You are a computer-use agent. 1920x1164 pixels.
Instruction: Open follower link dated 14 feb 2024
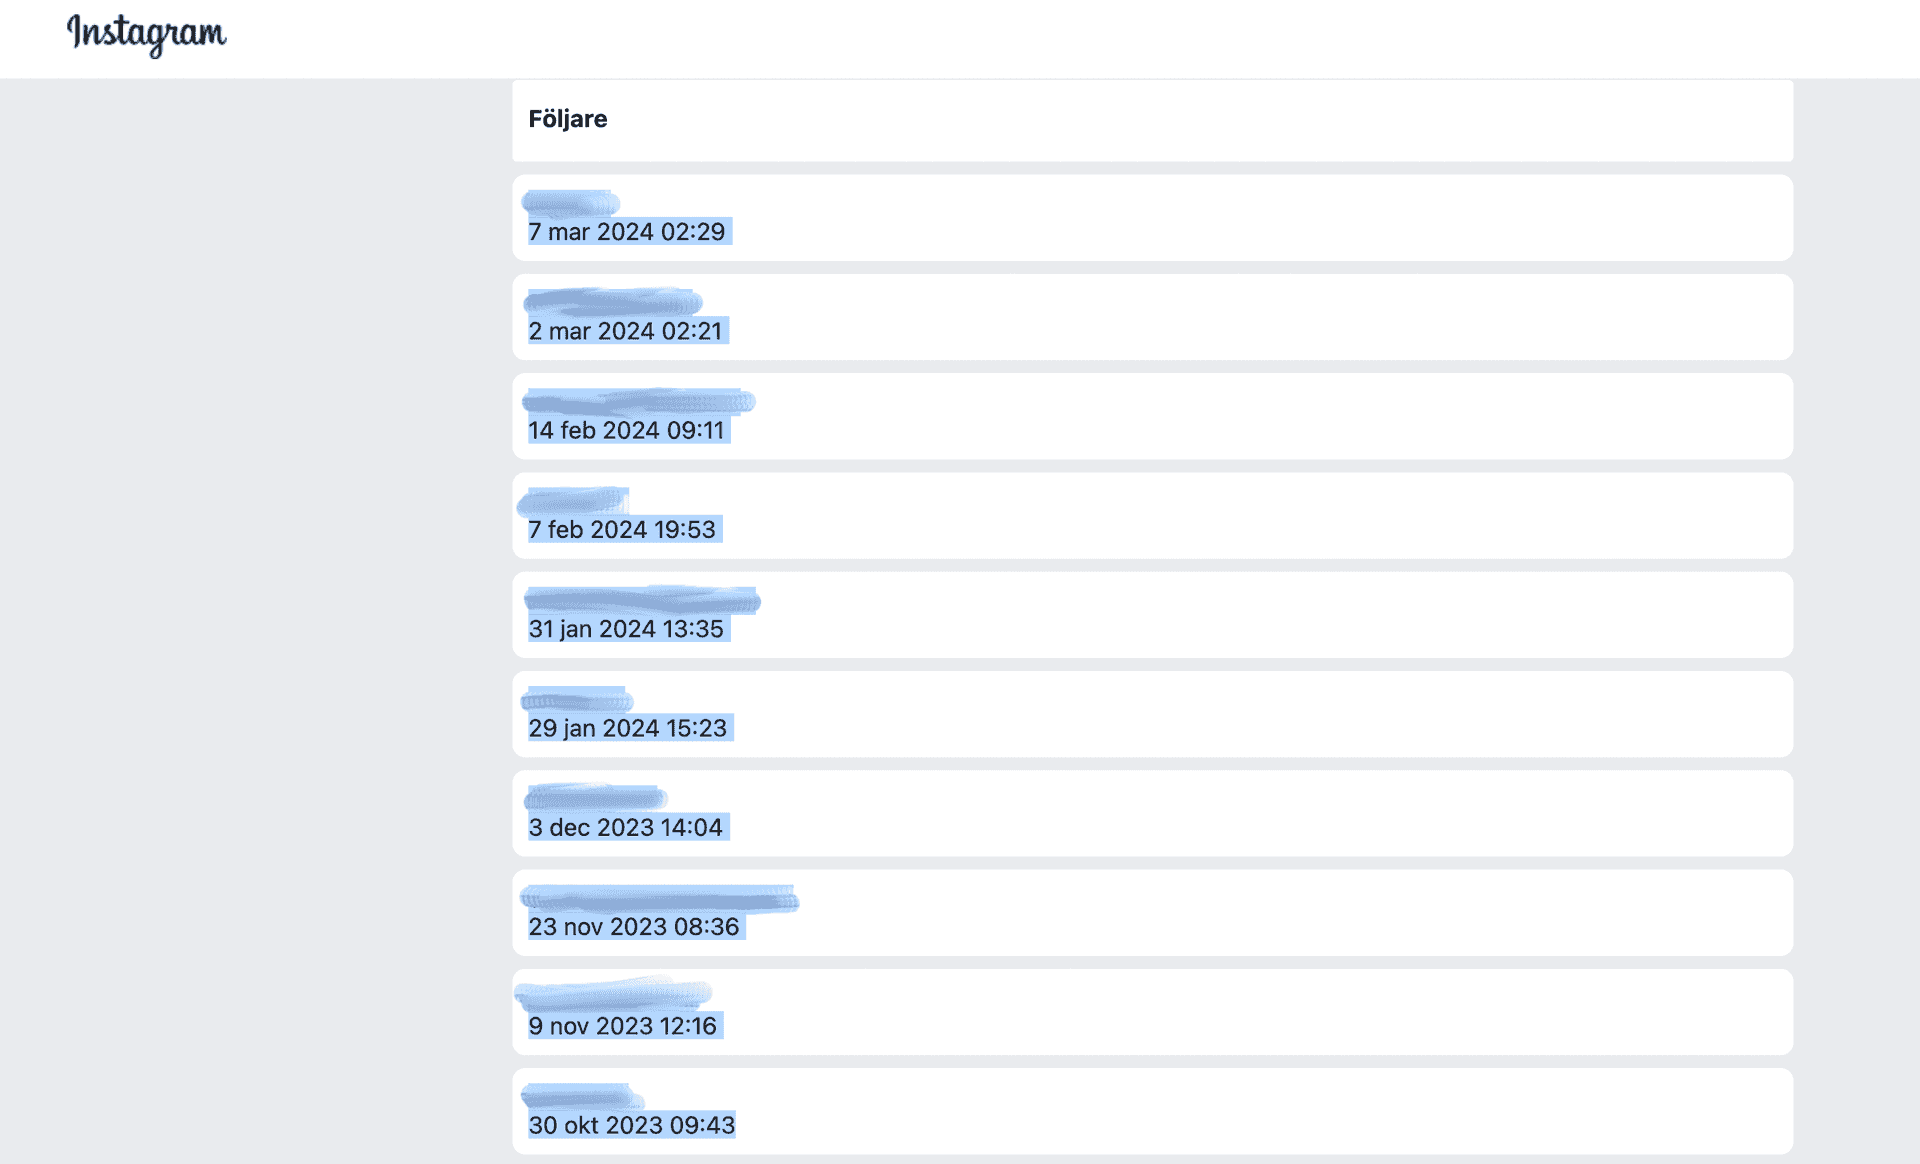click(638, 402)
